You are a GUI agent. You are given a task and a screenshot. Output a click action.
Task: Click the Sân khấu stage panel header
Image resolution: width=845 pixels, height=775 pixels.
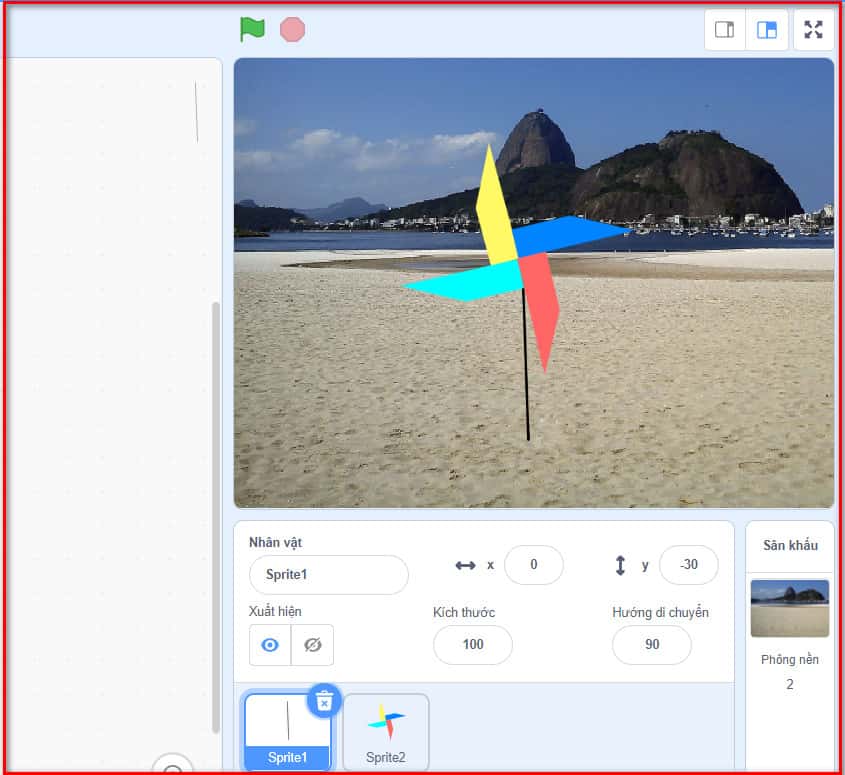click(x=790, y=545)
